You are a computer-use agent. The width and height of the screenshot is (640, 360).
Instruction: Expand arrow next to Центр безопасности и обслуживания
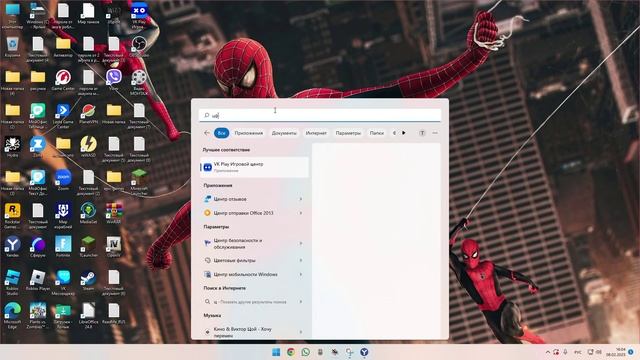click(301, 244)
